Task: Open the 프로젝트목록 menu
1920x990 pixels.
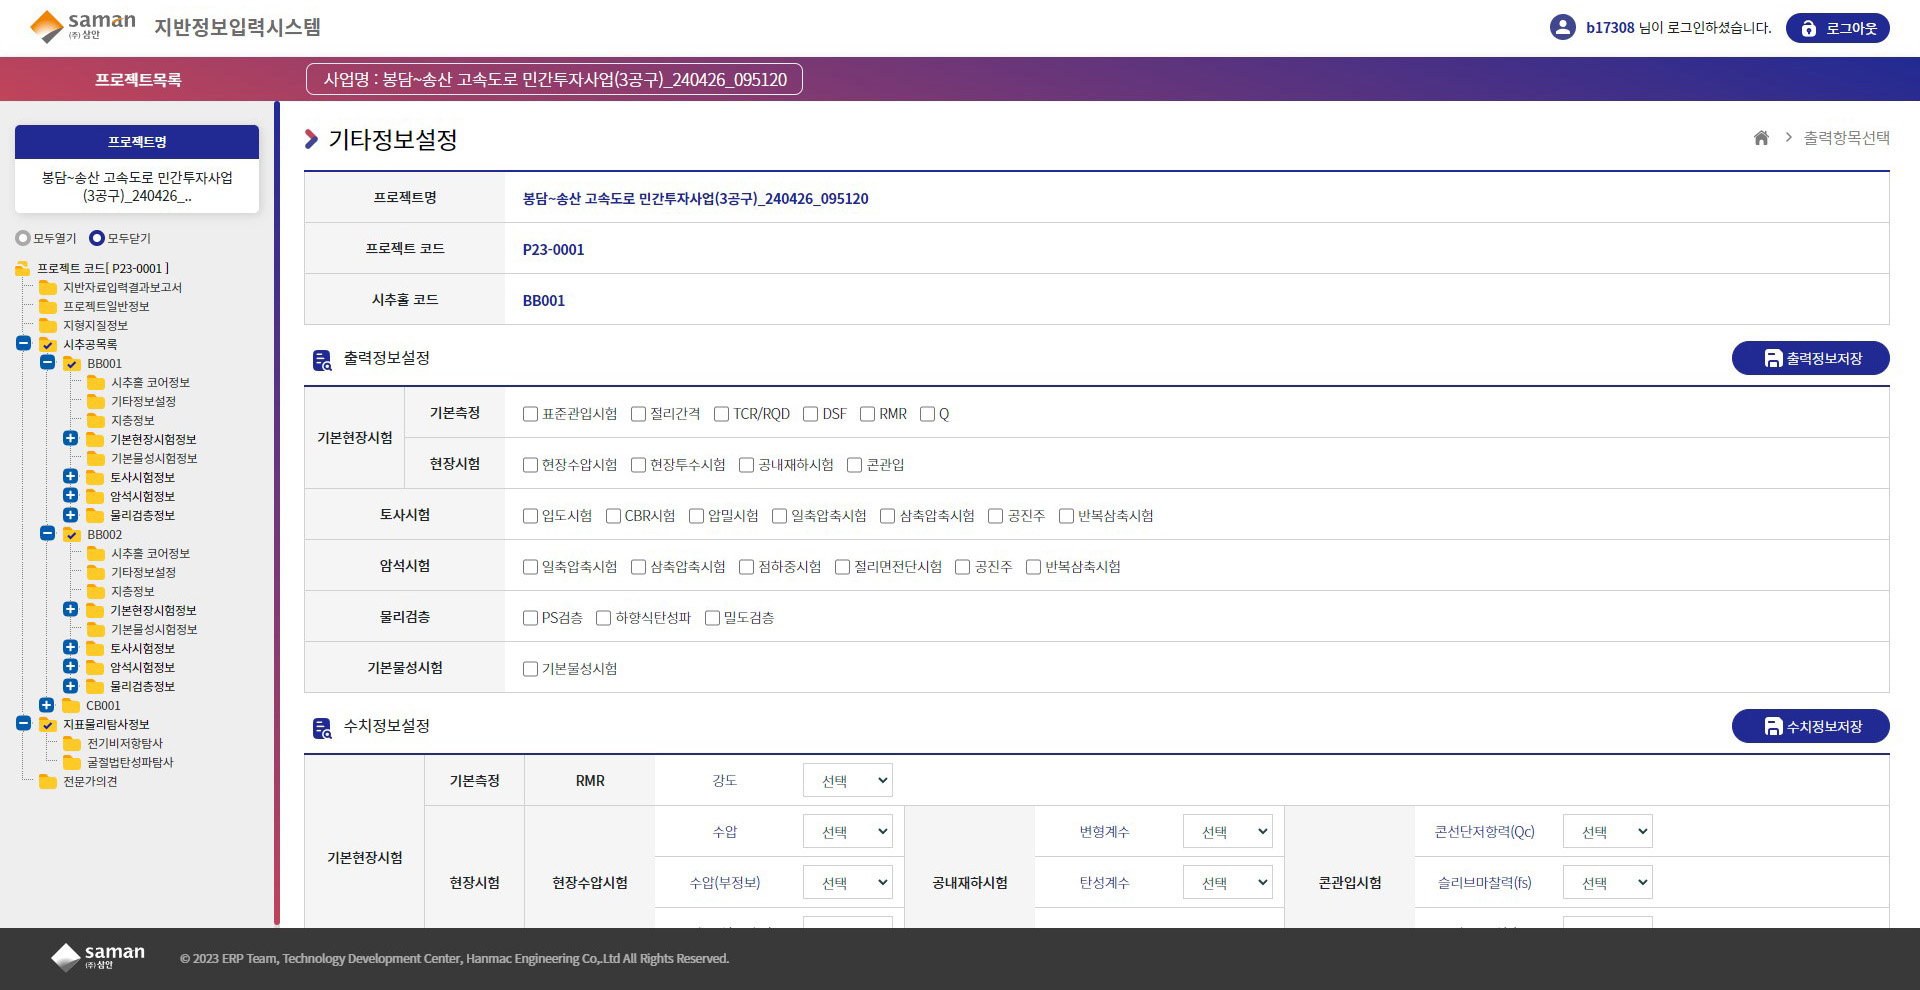Action: point(138,80)
